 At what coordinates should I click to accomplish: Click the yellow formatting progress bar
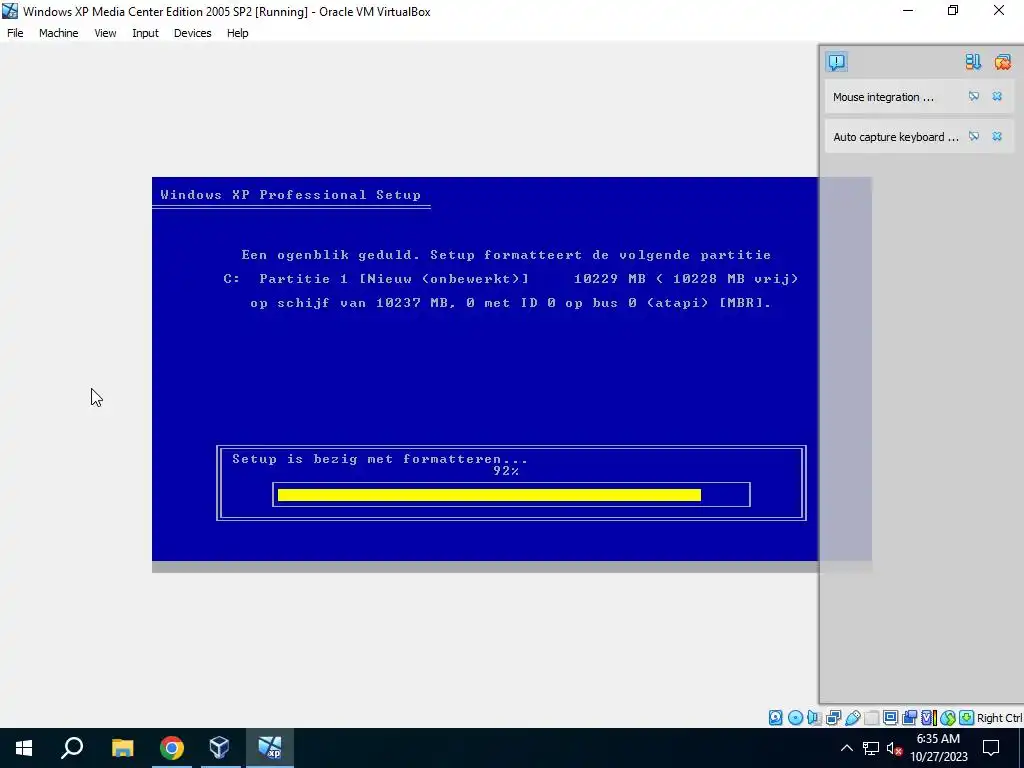pyautogui.click(x=489, y=495)
